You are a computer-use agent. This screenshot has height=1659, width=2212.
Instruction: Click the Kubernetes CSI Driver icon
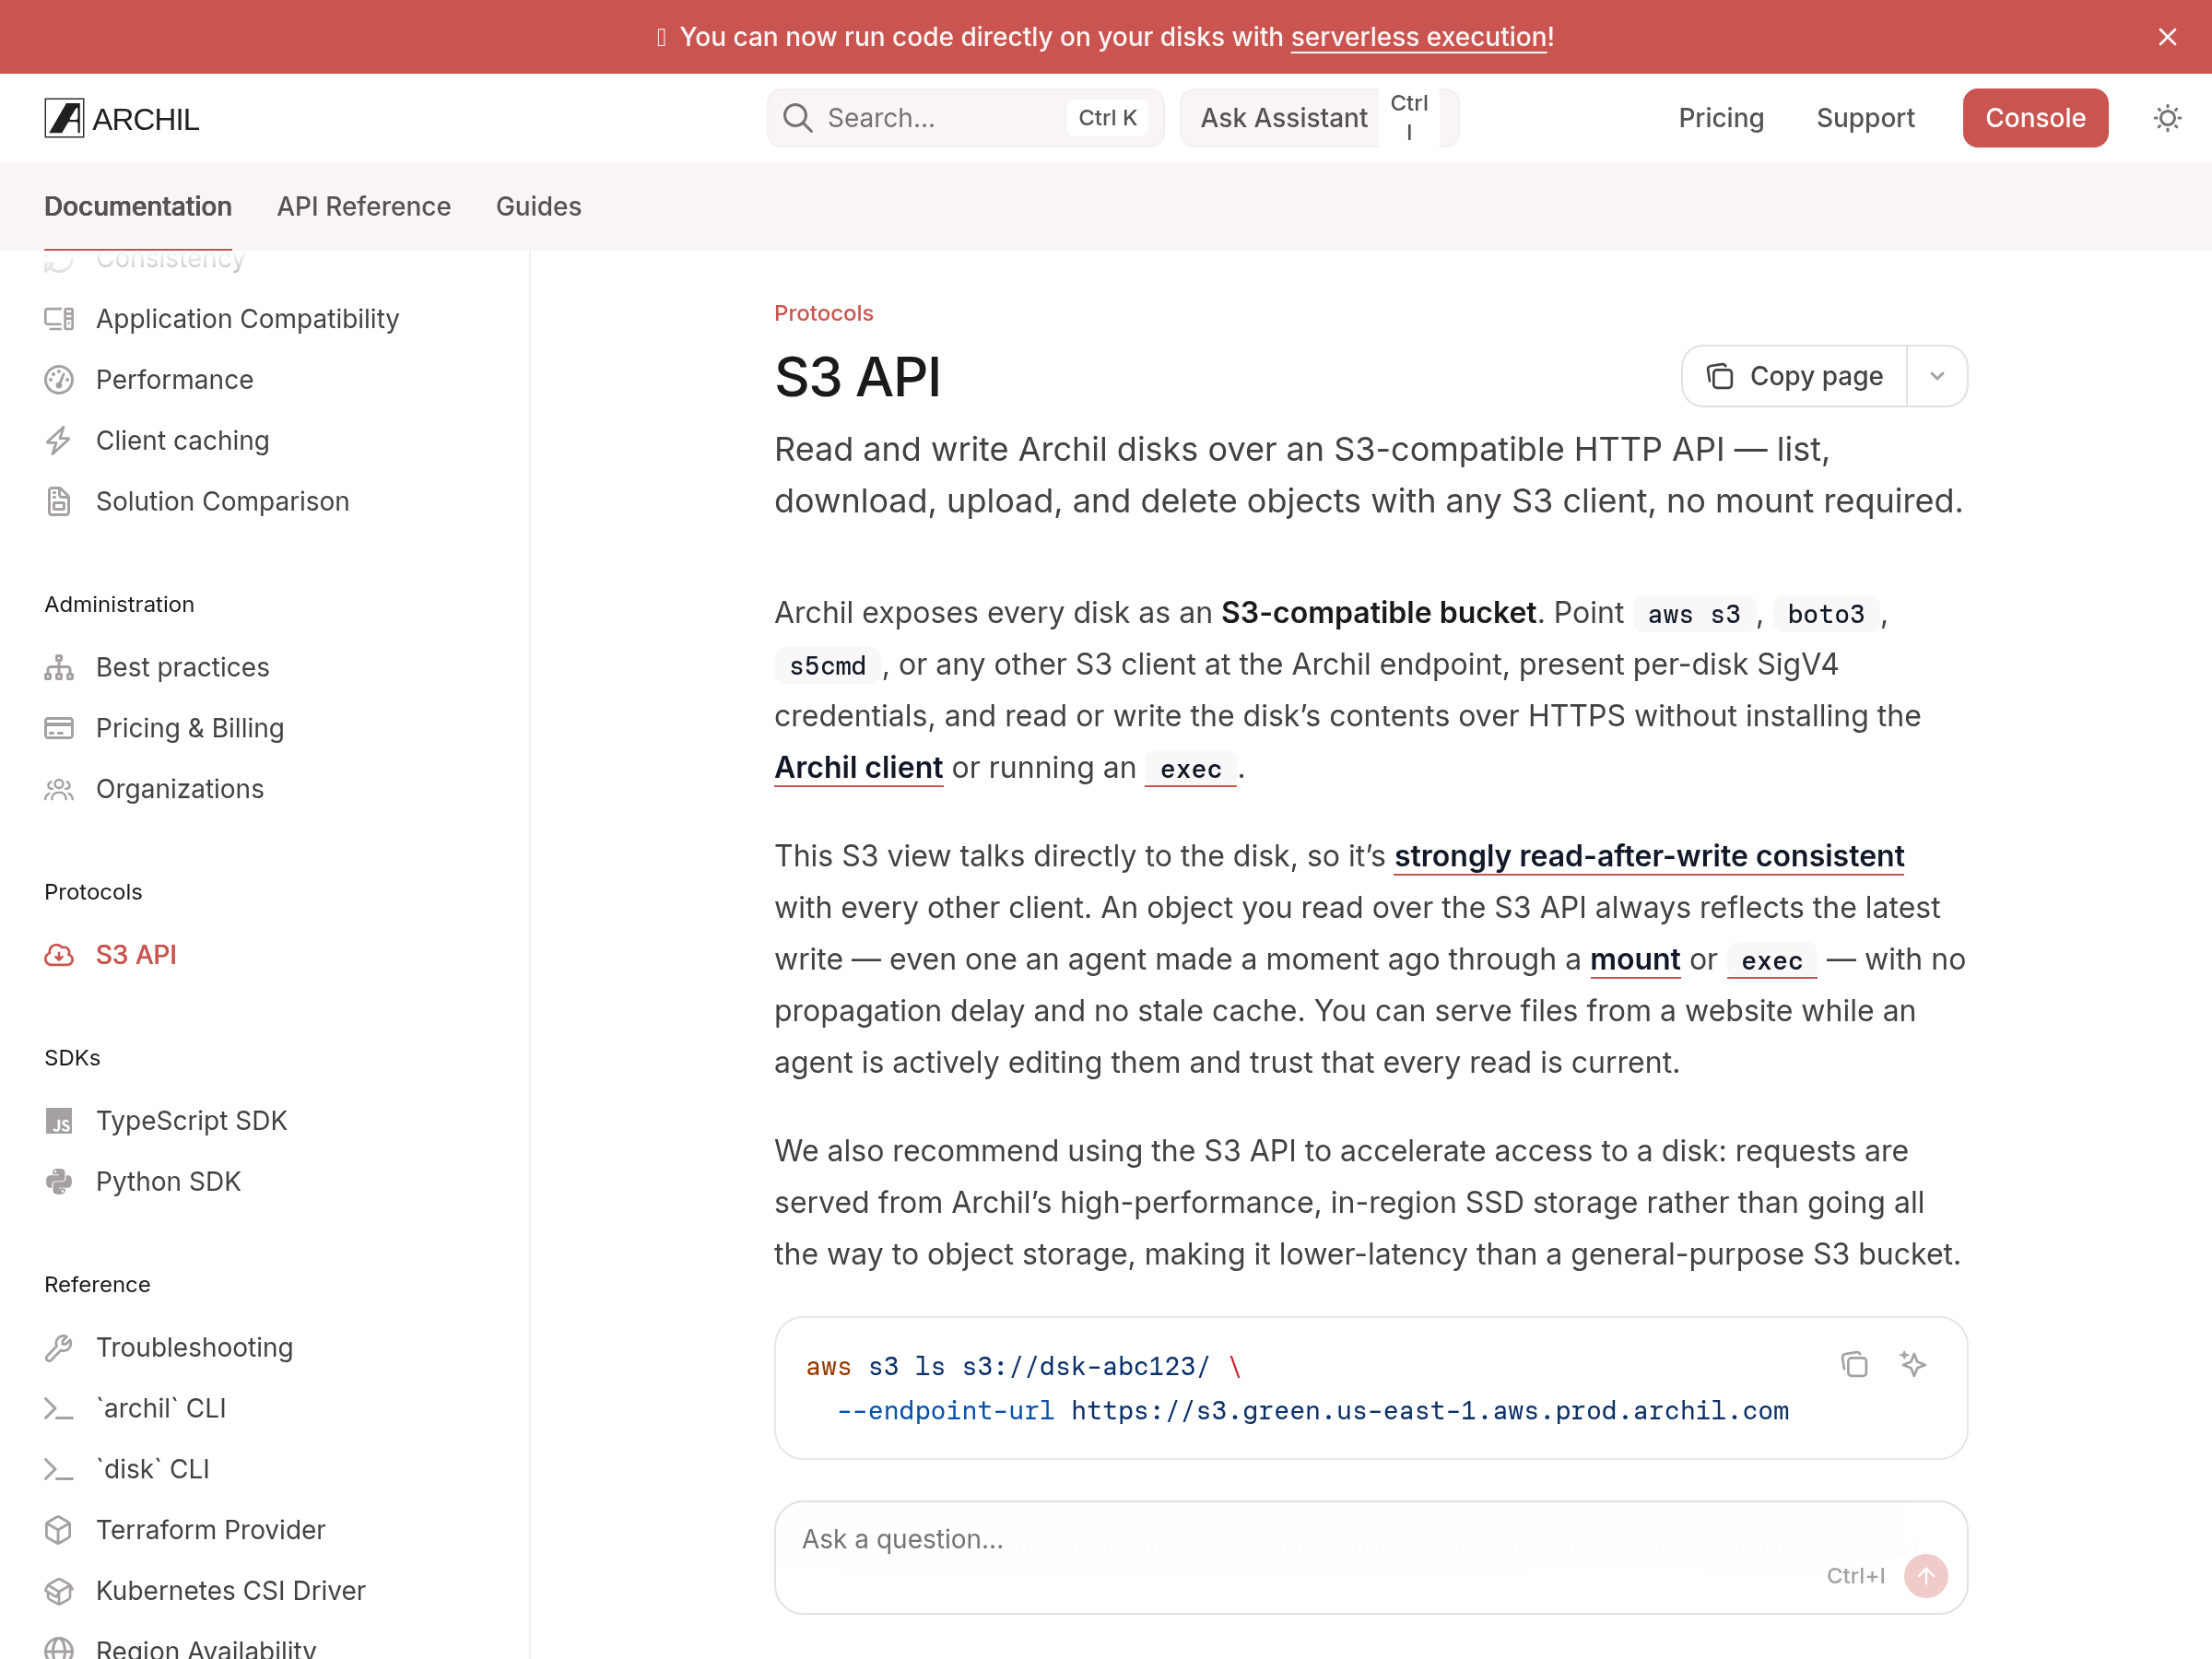point(59,1593)
